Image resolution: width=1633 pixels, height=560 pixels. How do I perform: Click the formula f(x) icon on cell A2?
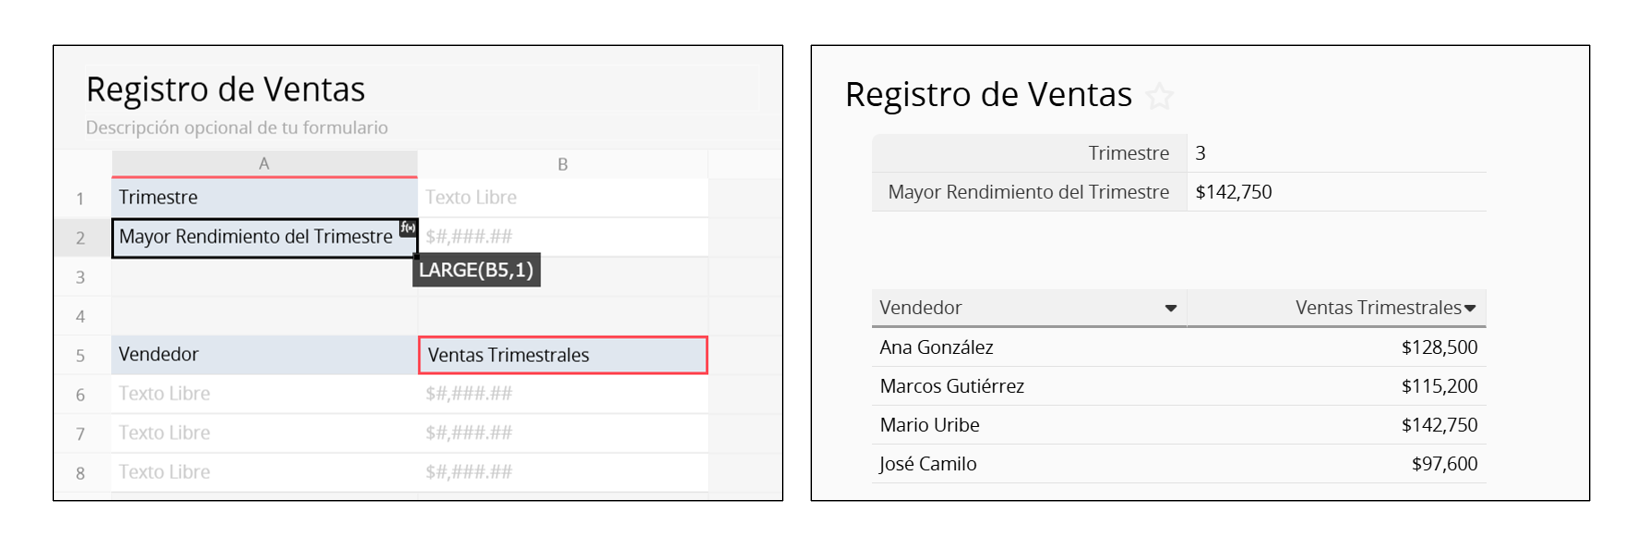[x=408, y=228]
